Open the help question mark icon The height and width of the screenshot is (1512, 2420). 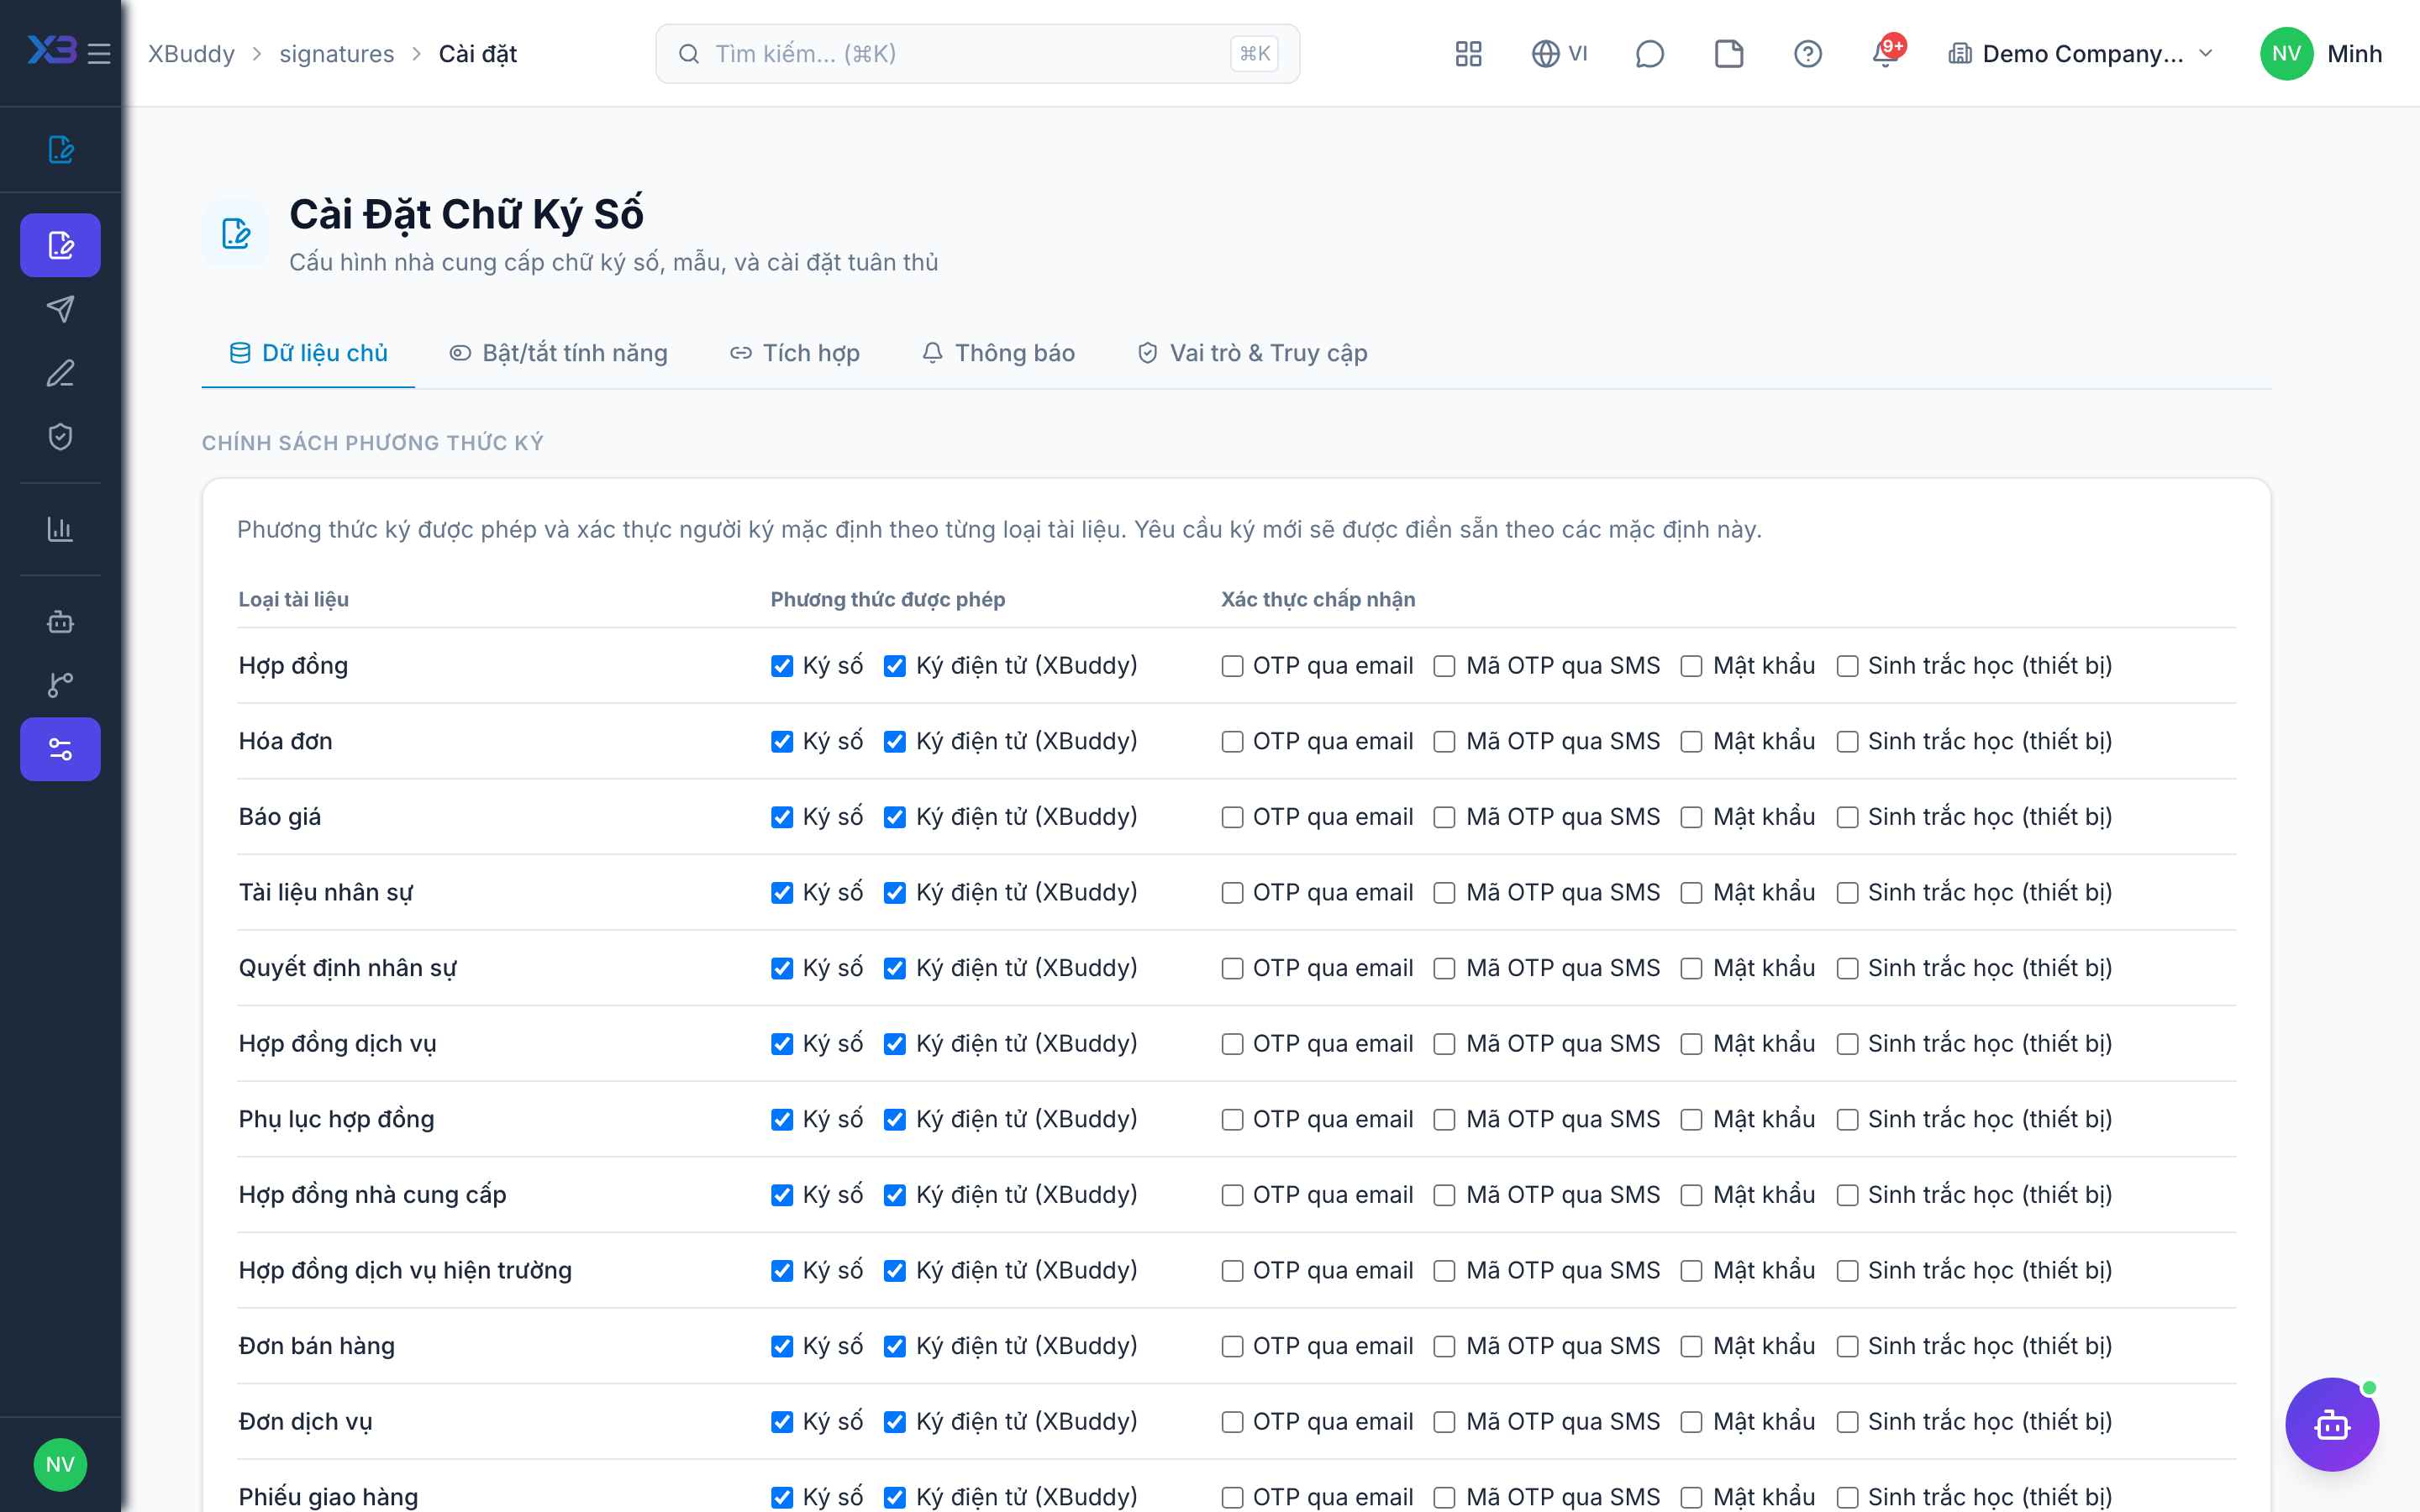1807,53
